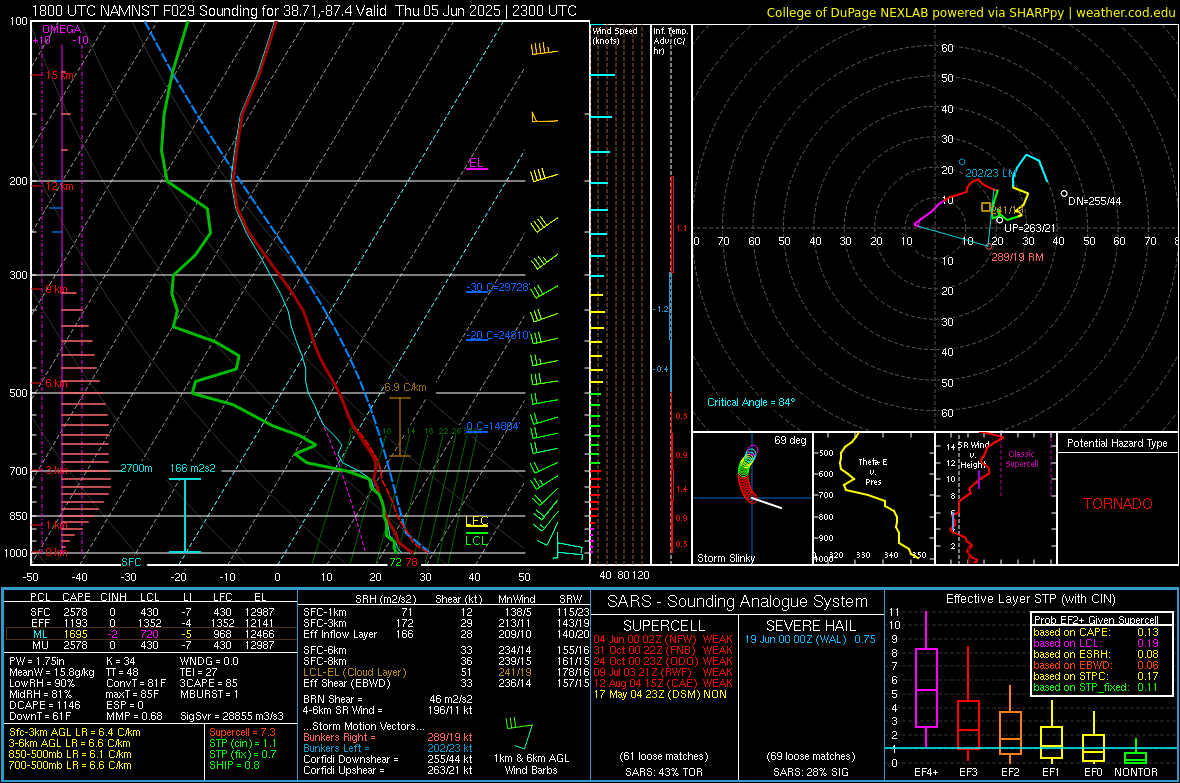The image size is (1180, 783).
Task: Click the '0 C=14804'' freezing level label
Action: [x=493, y=426]
